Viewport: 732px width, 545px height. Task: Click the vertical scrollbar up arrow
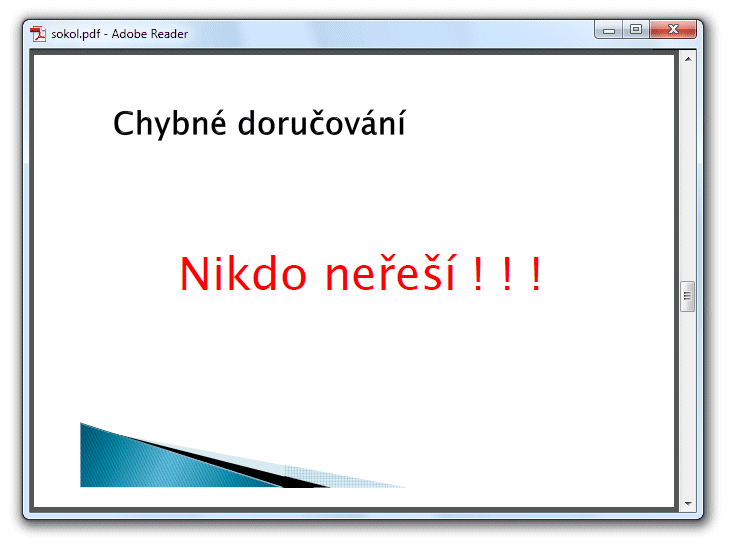pos(688,59)
